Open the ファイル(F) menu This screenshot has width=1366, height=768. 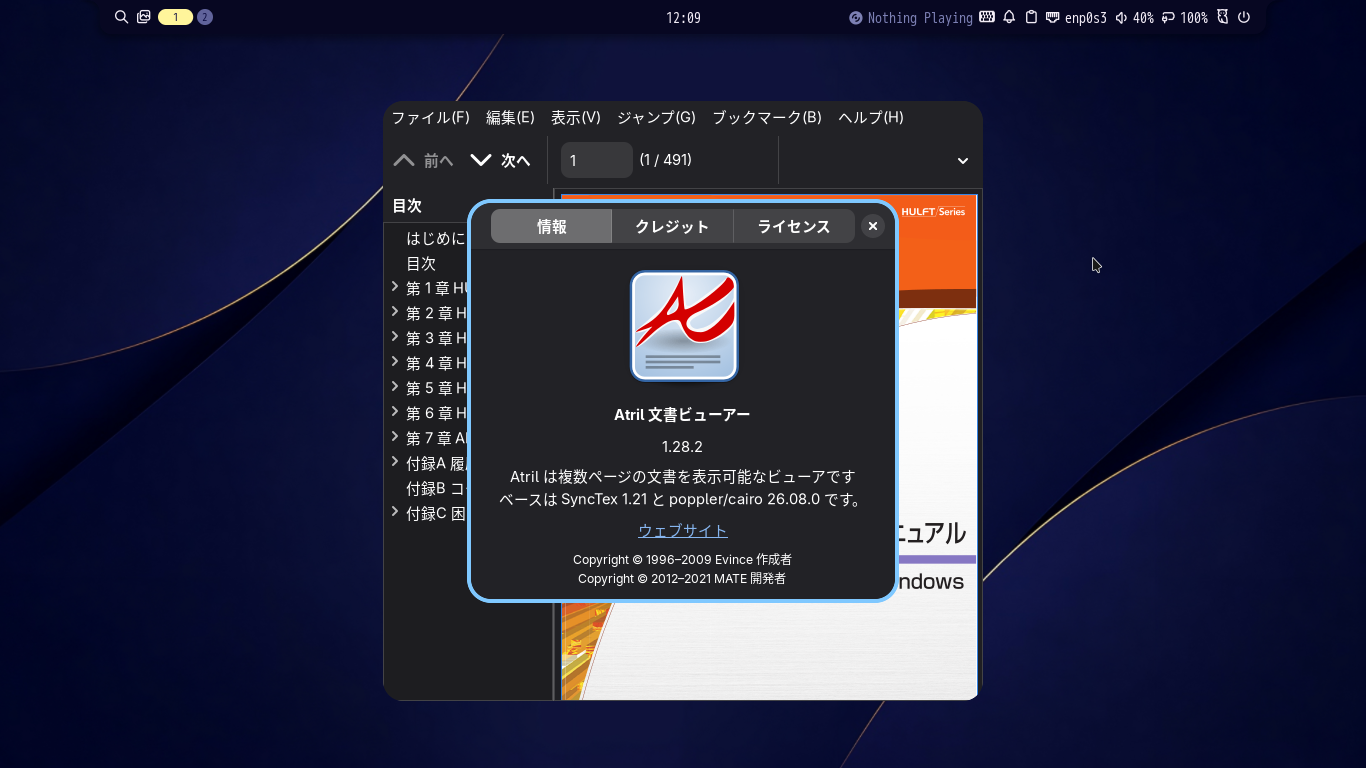pyautogui.click(x=430, y=117)
